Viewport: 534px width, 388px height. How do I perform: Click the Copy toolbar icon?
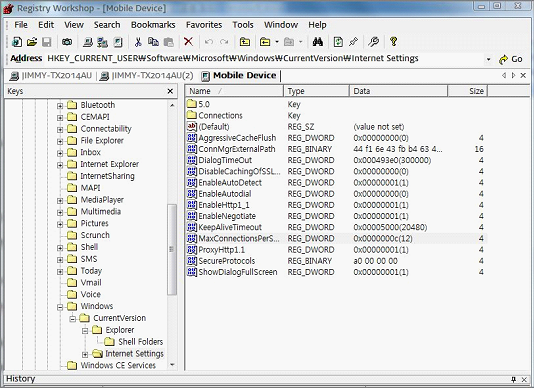coord(153,42)
